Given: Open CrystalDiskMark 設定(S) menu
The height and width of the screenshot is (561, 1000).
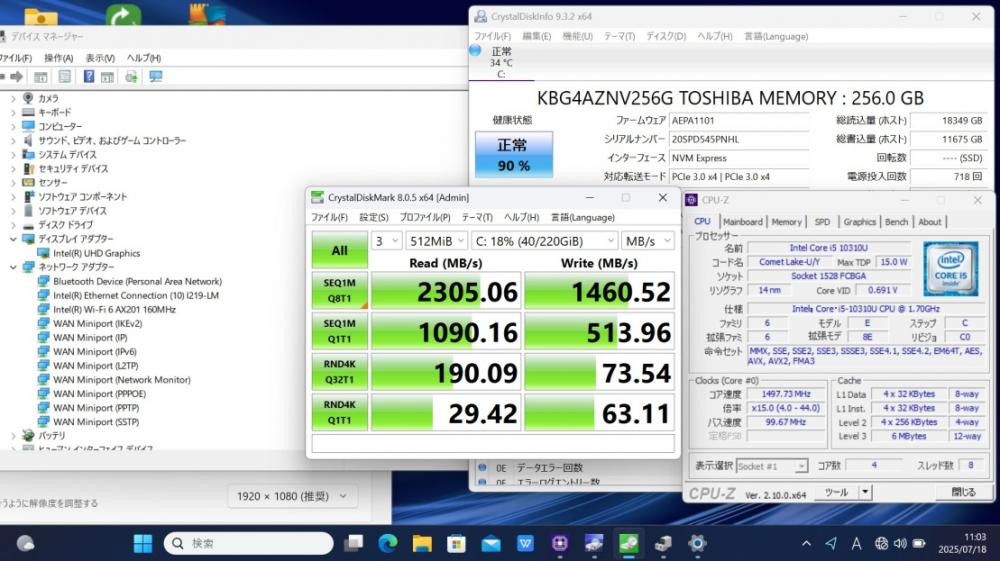Looking at the screenshot, I should (374, 217).
